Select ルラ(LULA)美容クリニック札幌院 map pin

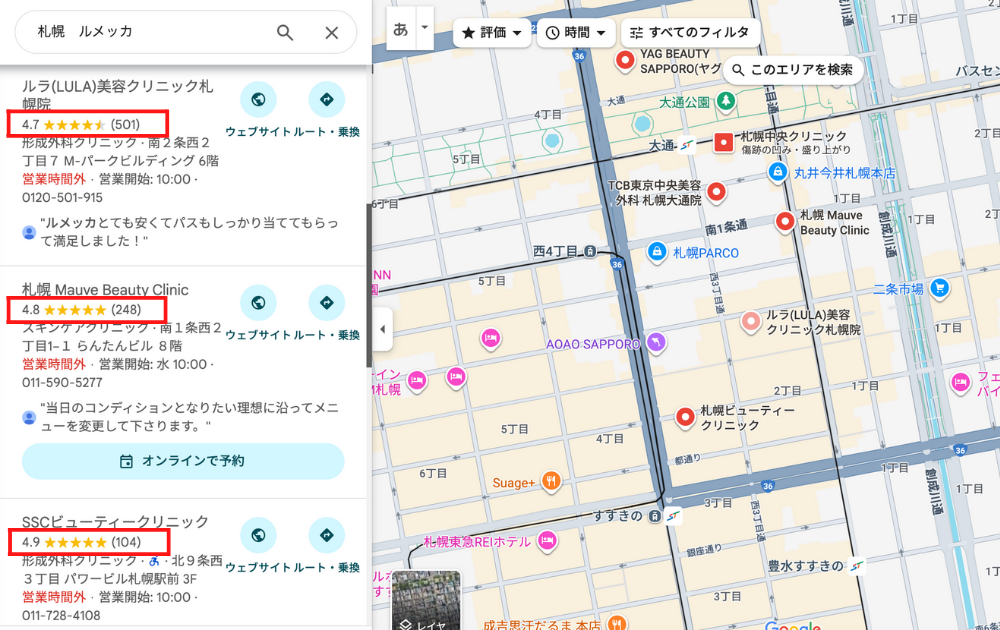pyautogui.click(x=751, y=321)
